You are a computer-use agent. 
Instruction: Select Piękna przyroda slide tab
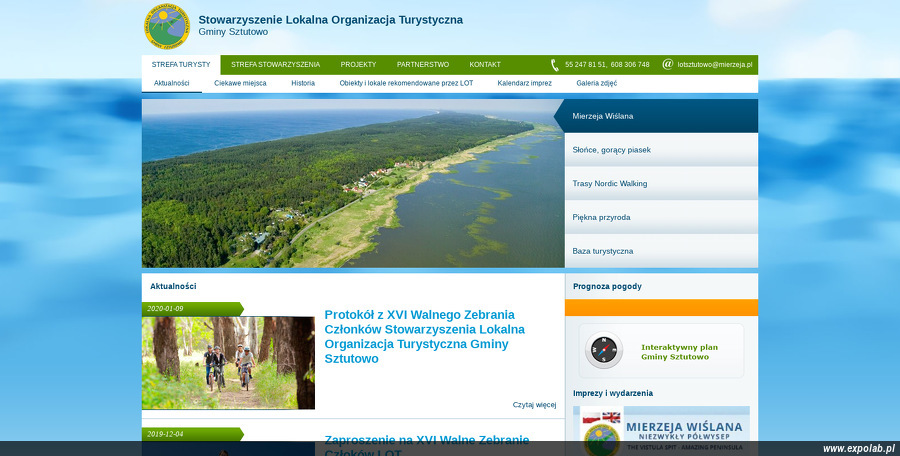661,217
